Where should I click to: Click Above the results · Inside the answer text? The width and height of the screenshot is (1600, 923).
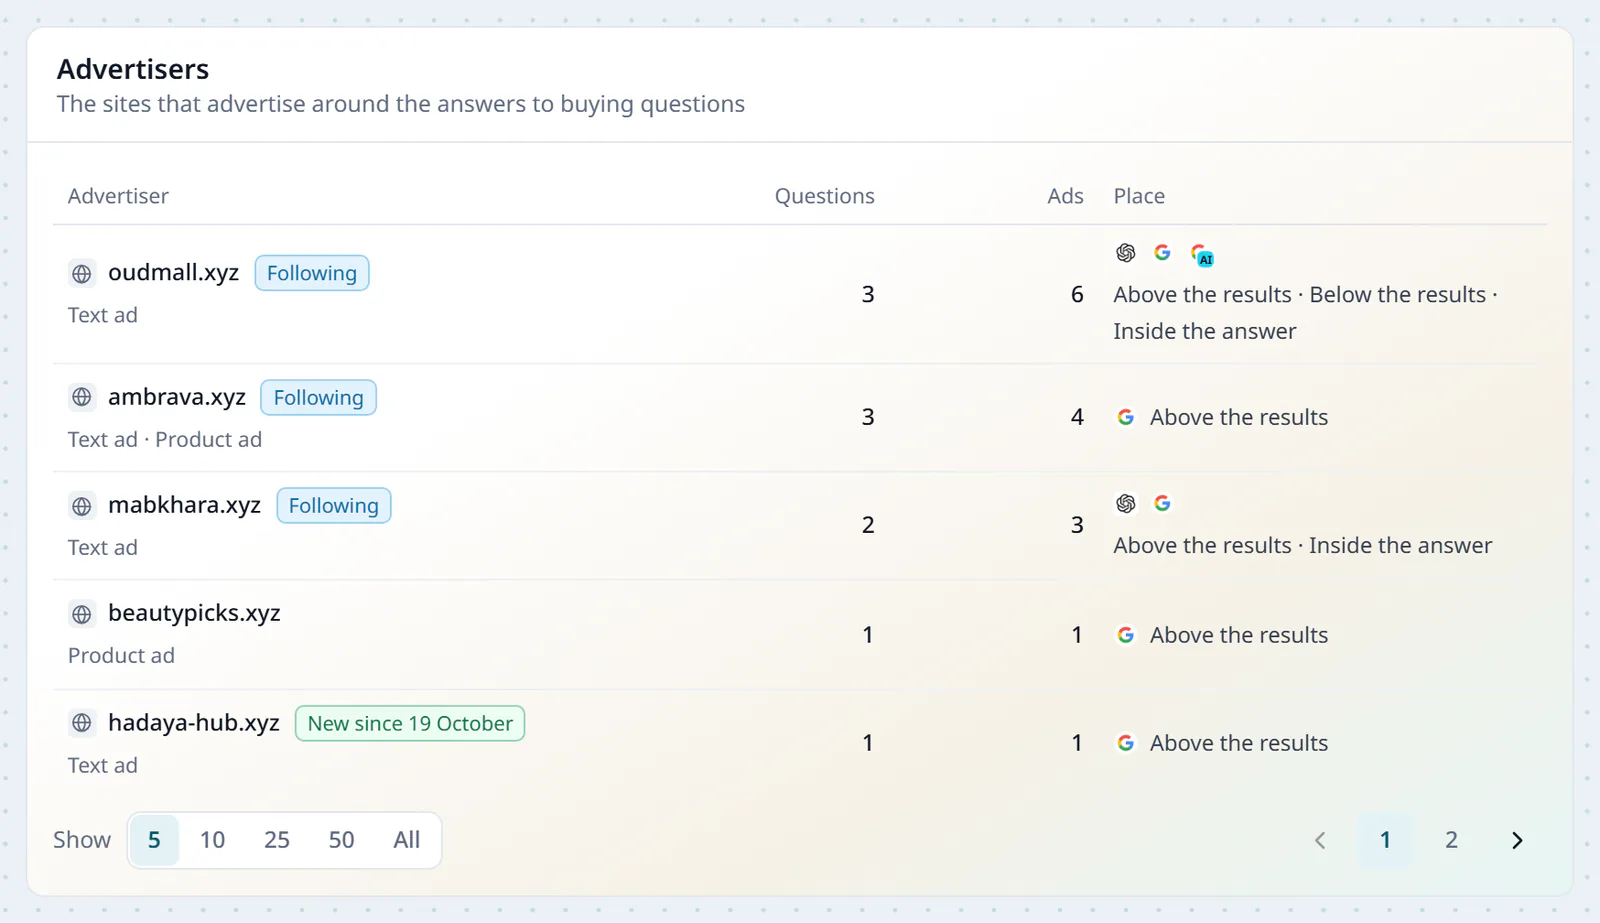tap(1303, 546)
